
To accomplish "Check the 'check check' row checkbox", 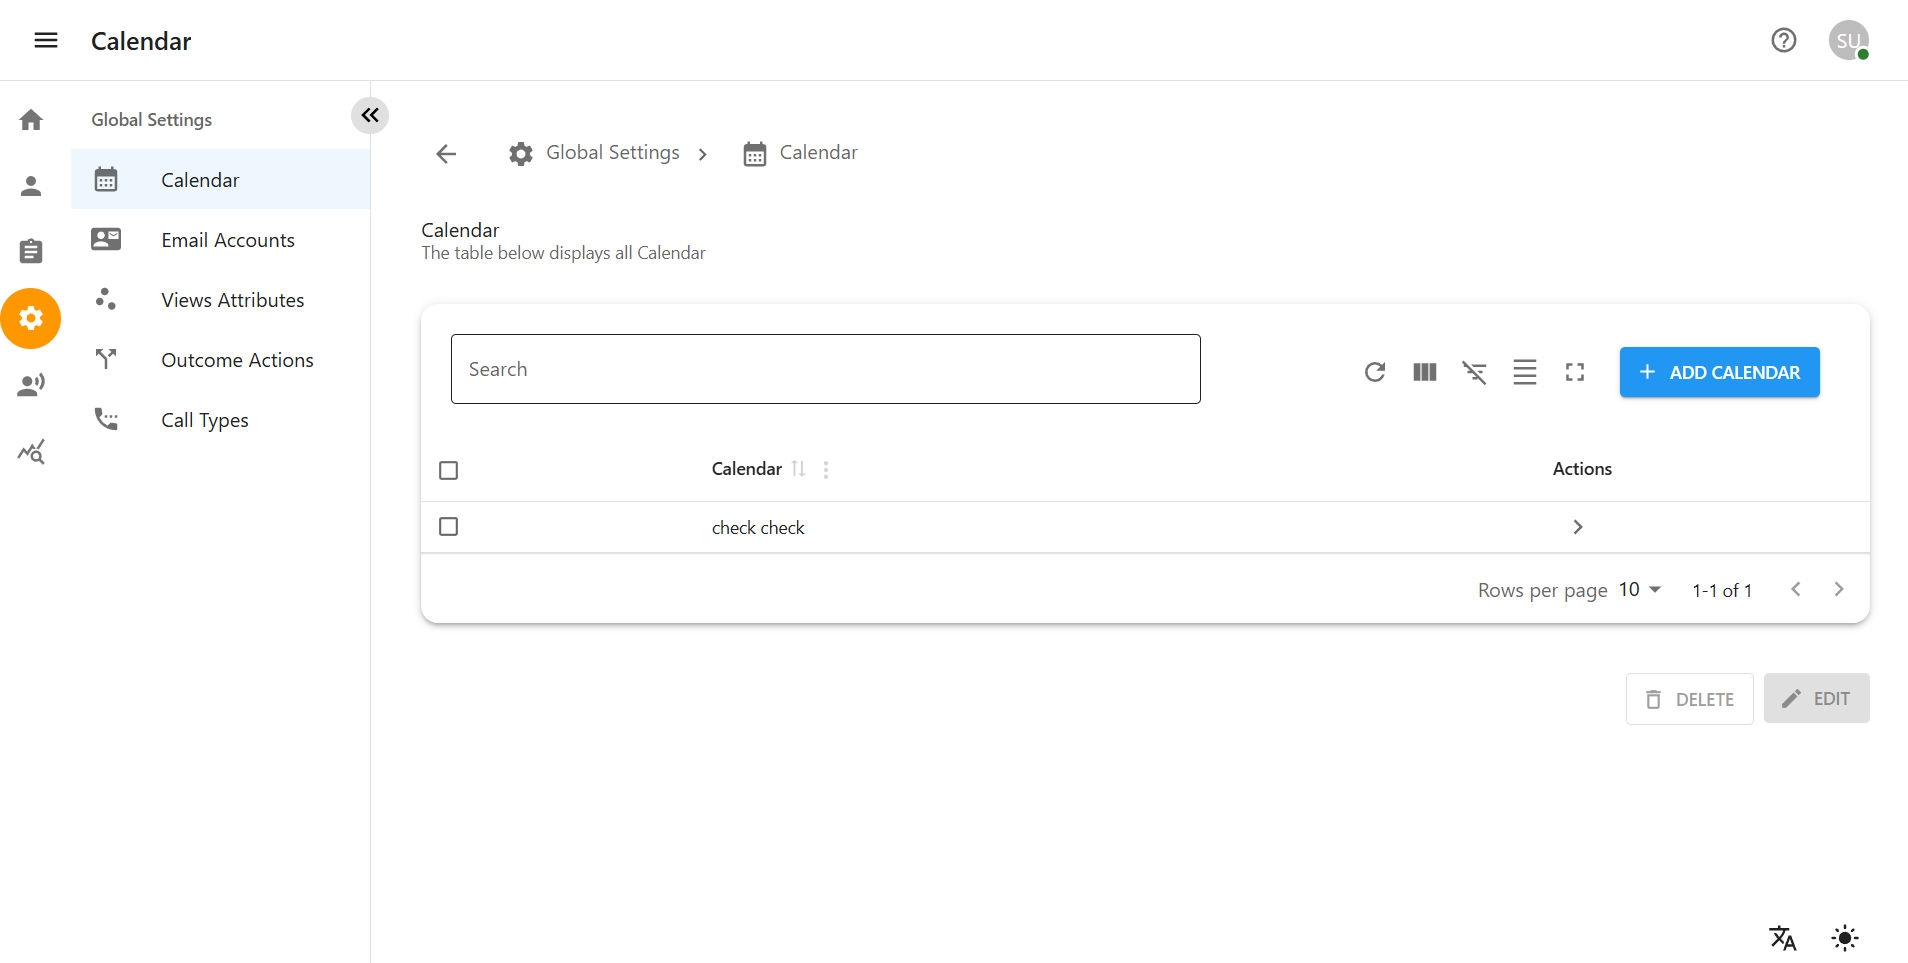I will 449,527.
